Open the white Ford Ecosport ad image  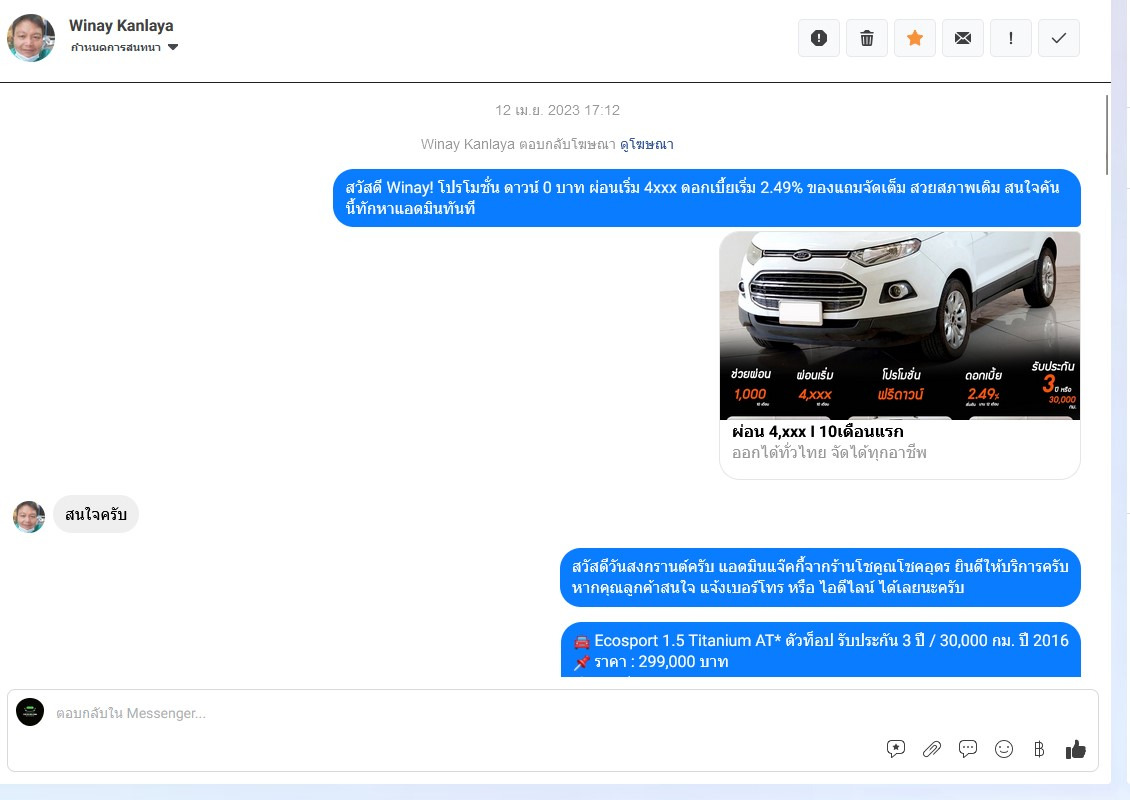point(899,326)
